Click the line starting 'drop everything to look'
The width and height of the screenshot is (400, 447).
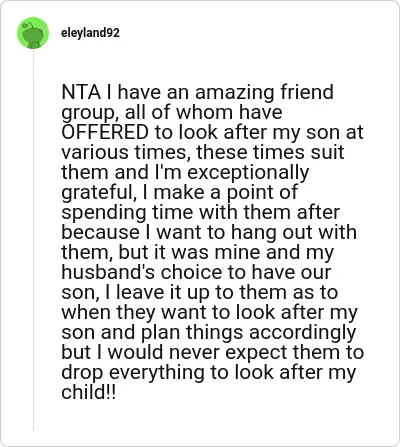[209, 373]
